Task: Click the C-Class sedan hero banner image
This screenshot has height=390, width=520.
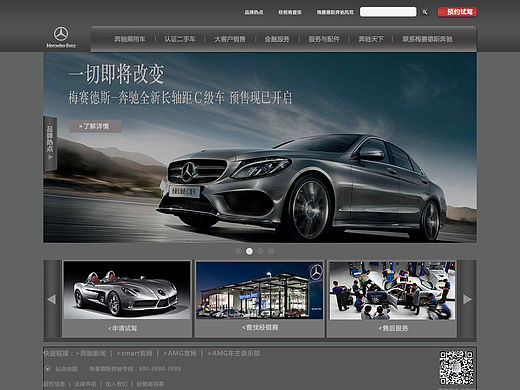Action: coord(260,147)
